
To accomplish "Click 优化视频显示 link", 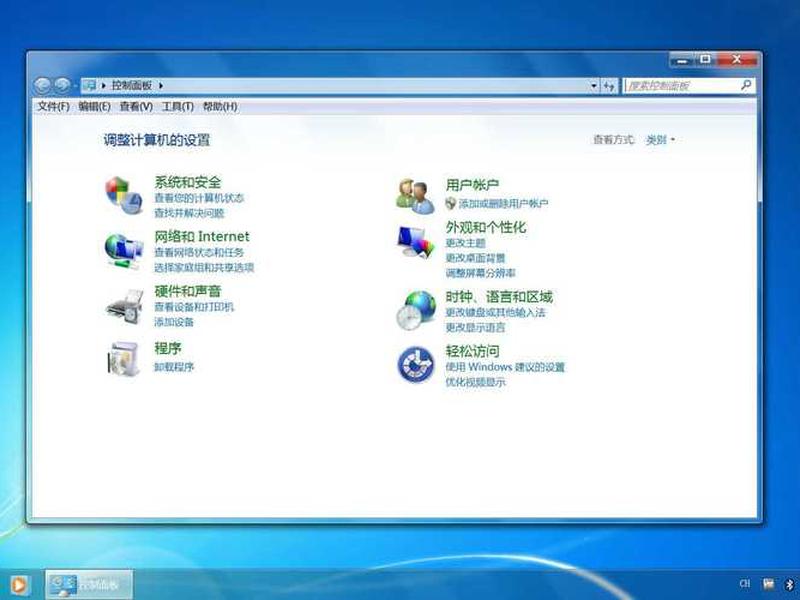I will coord(476,382).
